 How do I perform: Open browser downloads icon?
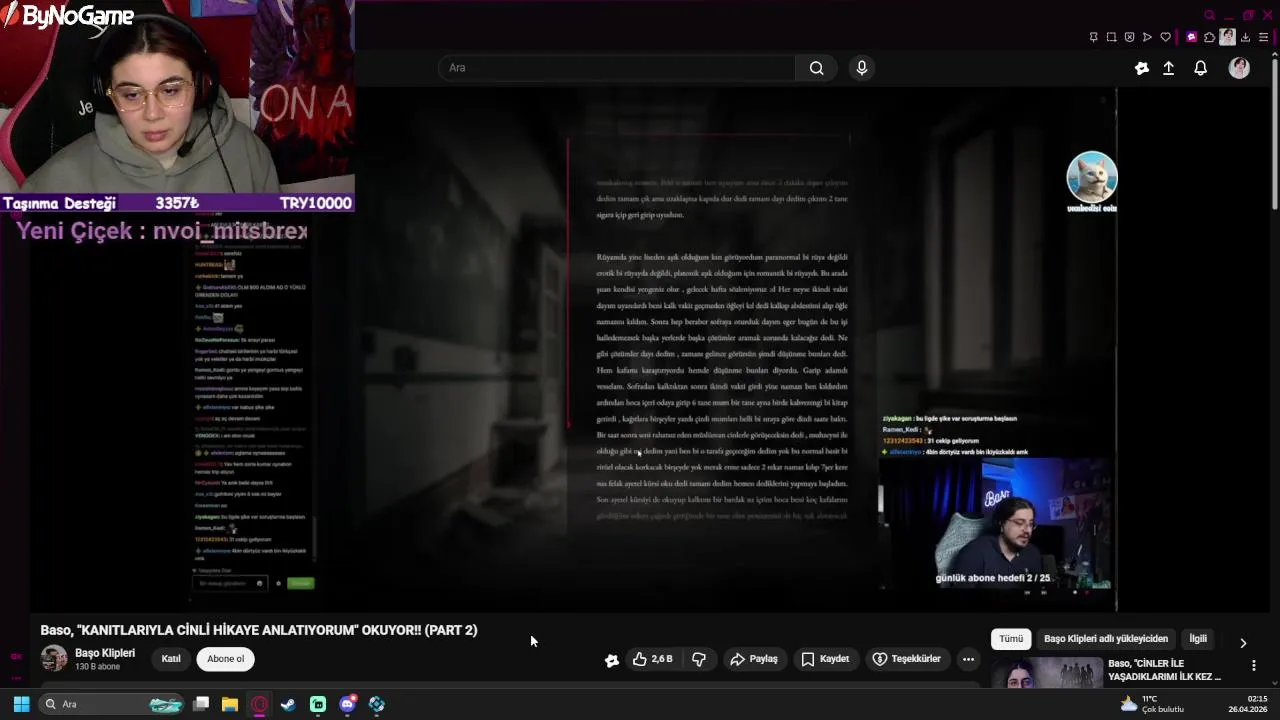1245,37
